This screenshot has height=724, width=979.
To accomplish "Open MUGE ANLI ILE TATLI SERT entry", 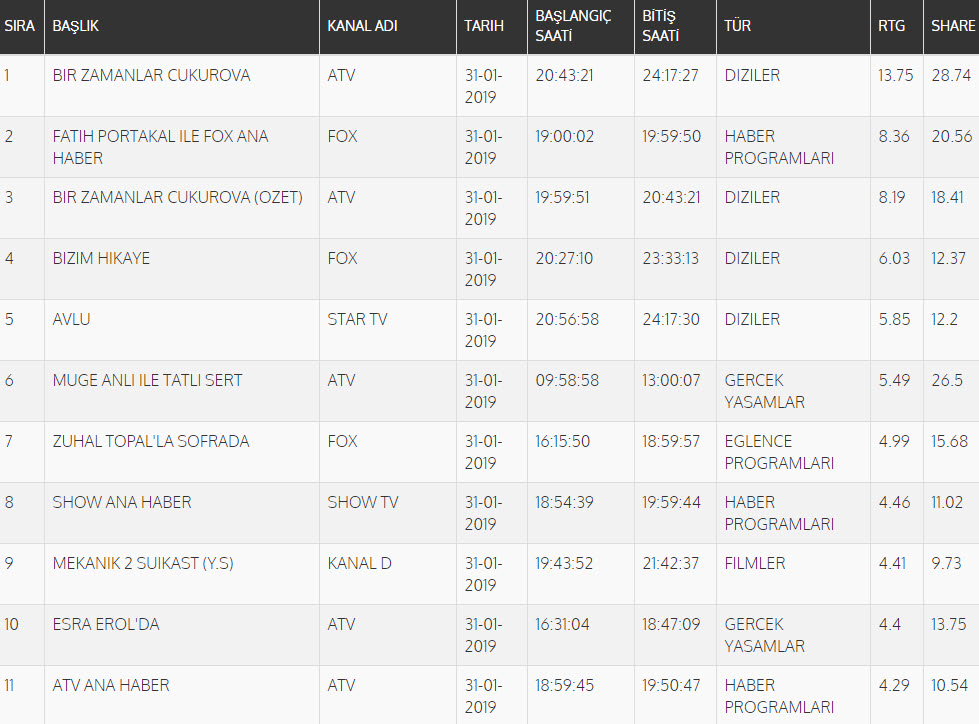I will pyautogui.click(x=147, y=381).
